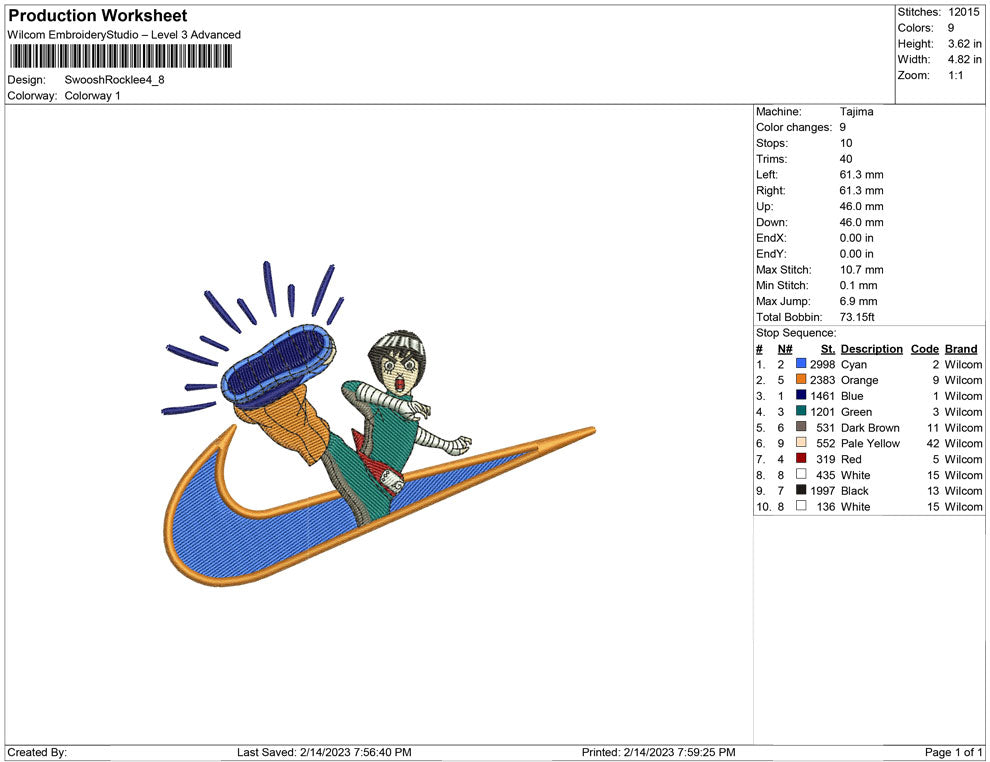990x762 pixels.
Task: Select the design name SwooshRocklee4_8
Action: 114,80
